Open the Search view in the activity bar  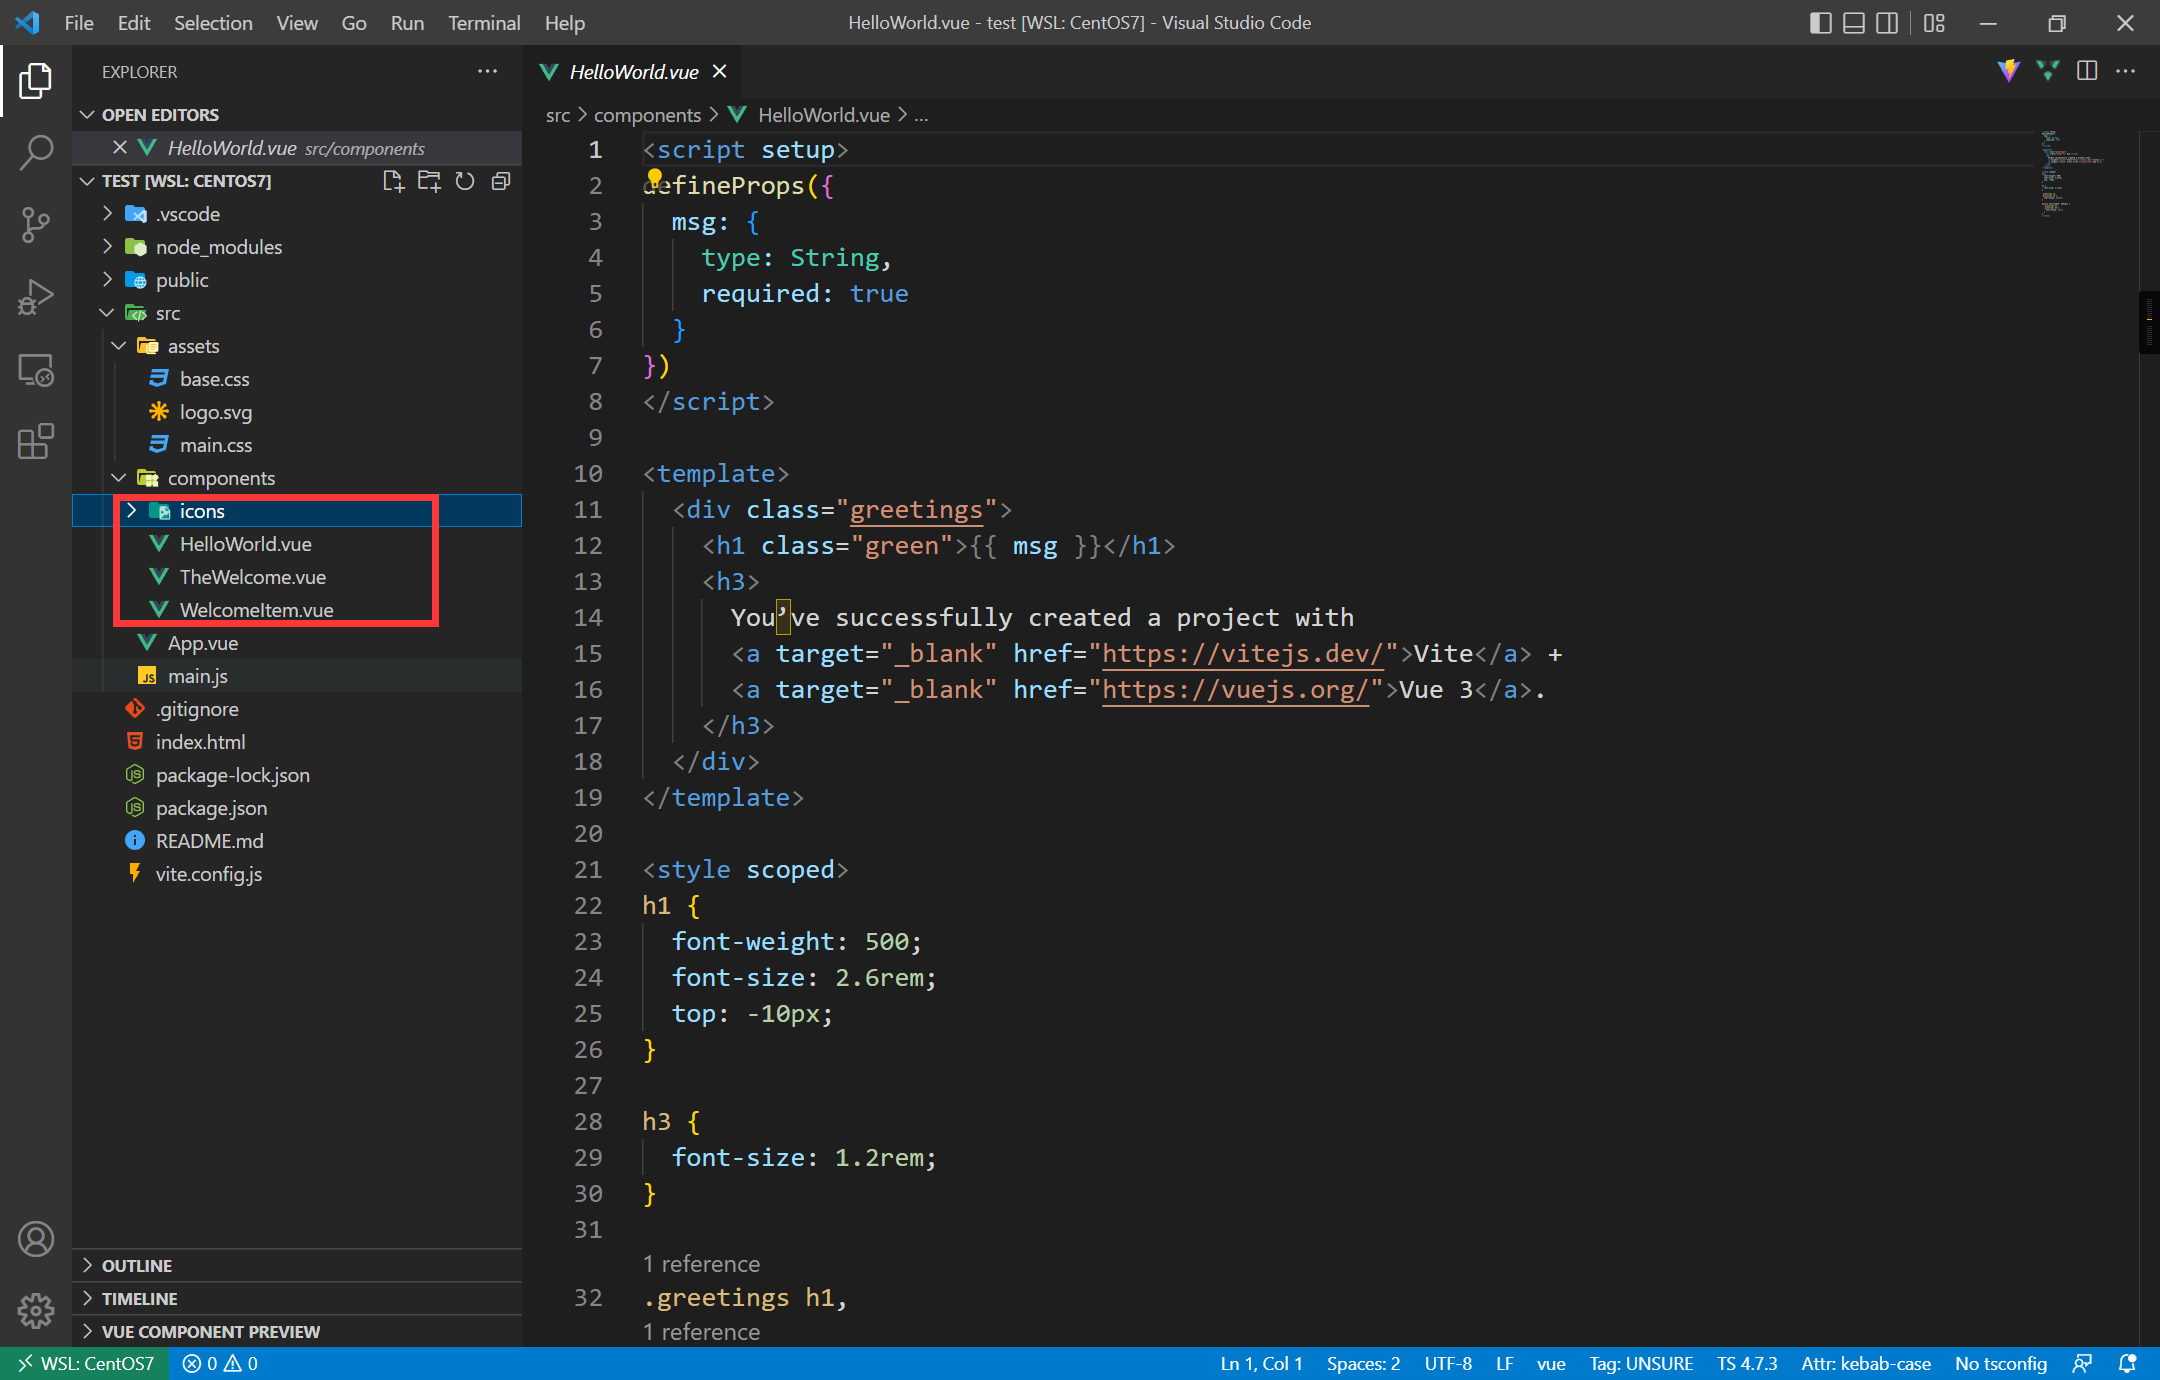click(36, 153)
